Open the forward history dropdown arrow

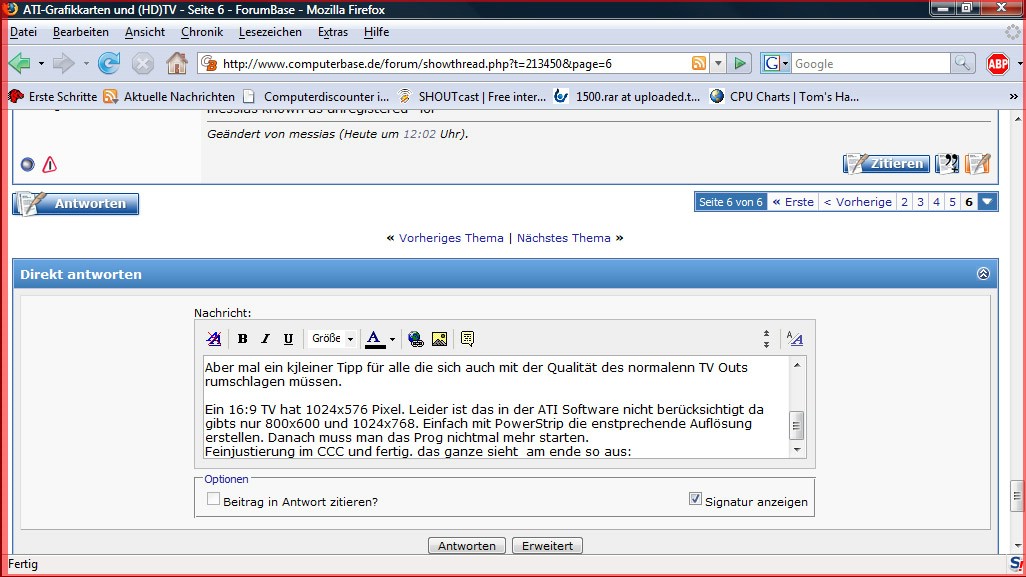tap(85, 63)
